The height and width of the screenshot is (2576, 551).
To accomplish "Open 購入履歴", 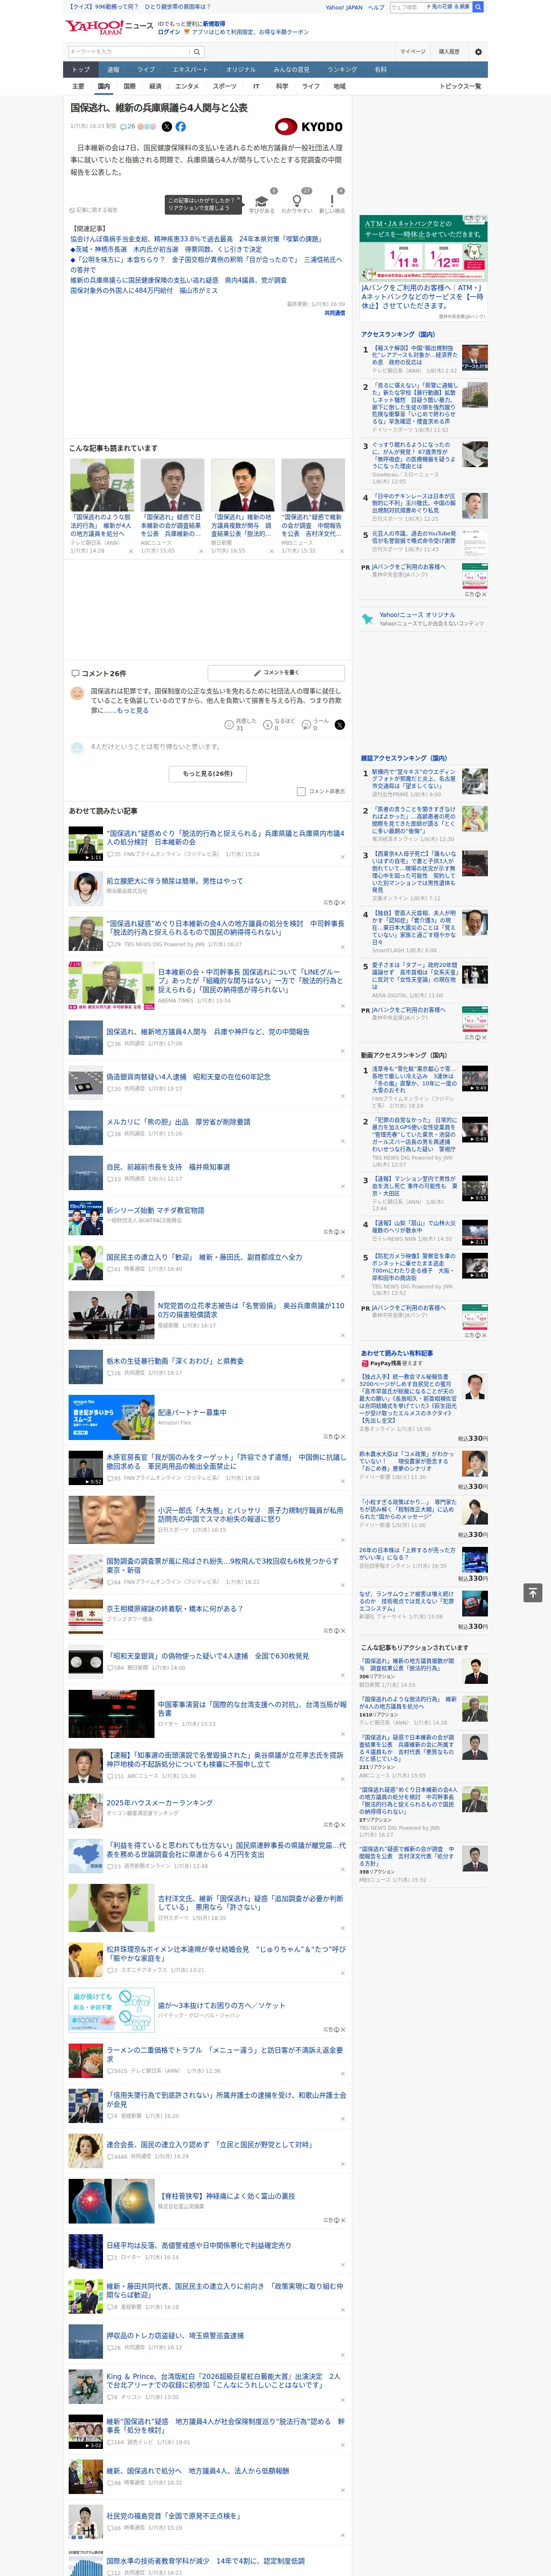I will point(449,52).
